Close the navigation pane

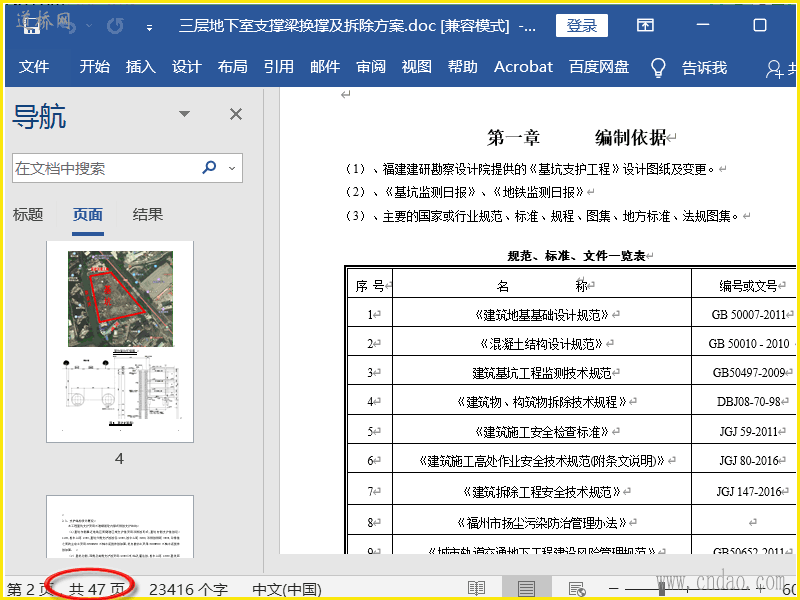(x=236, y=114)
